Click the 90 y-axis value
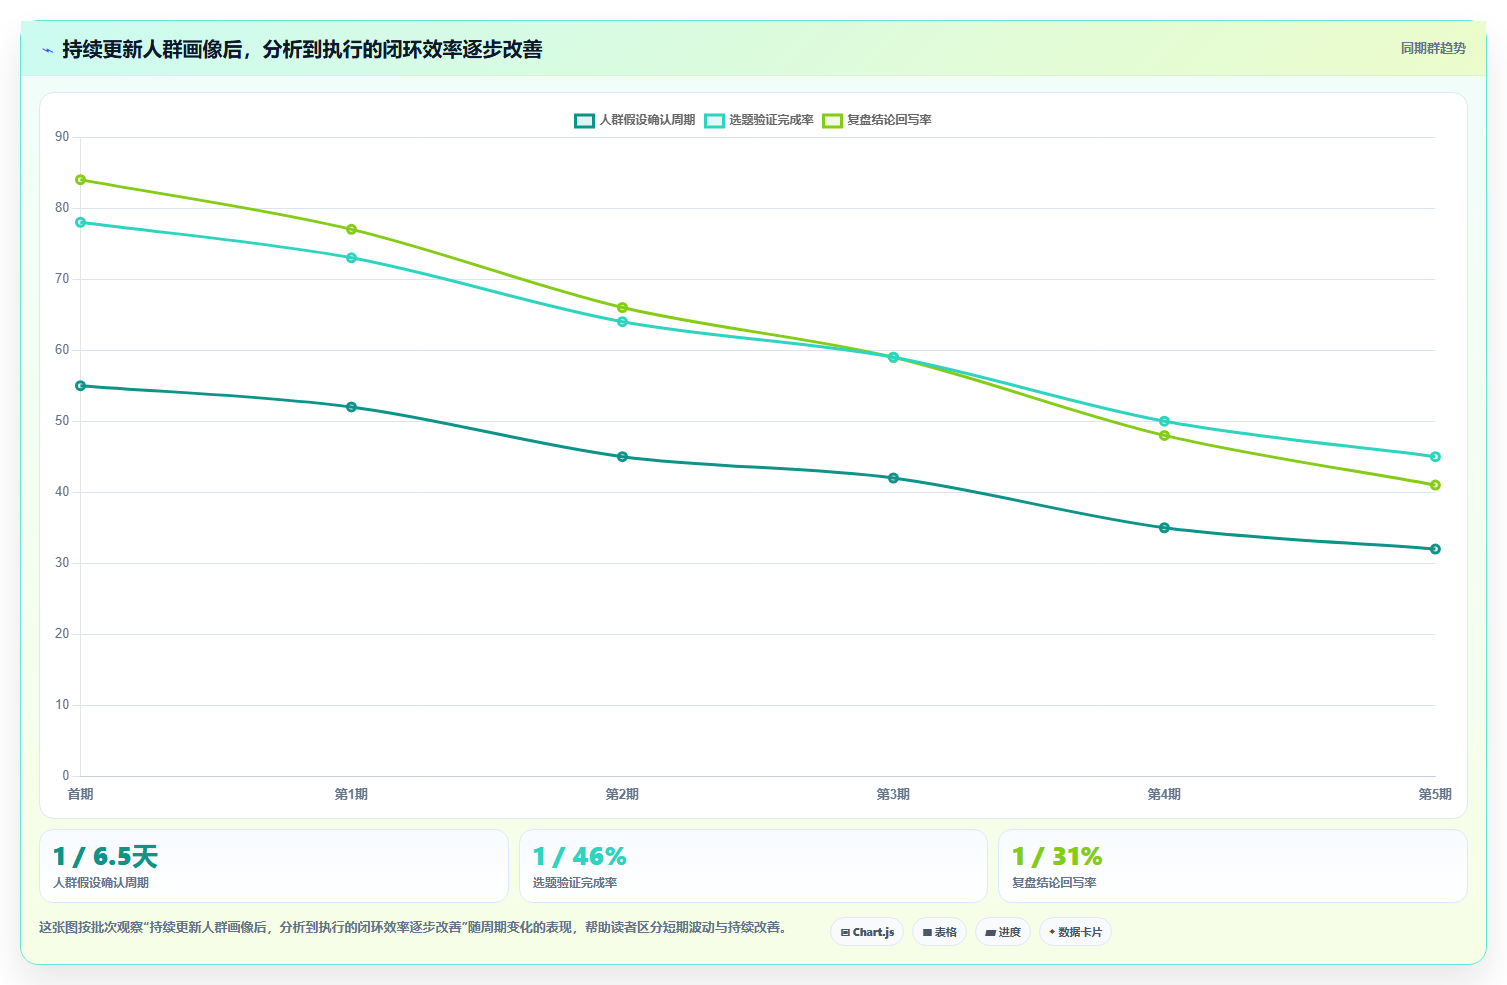Screen dimensions: 1507x985 [x=62, y=137]
